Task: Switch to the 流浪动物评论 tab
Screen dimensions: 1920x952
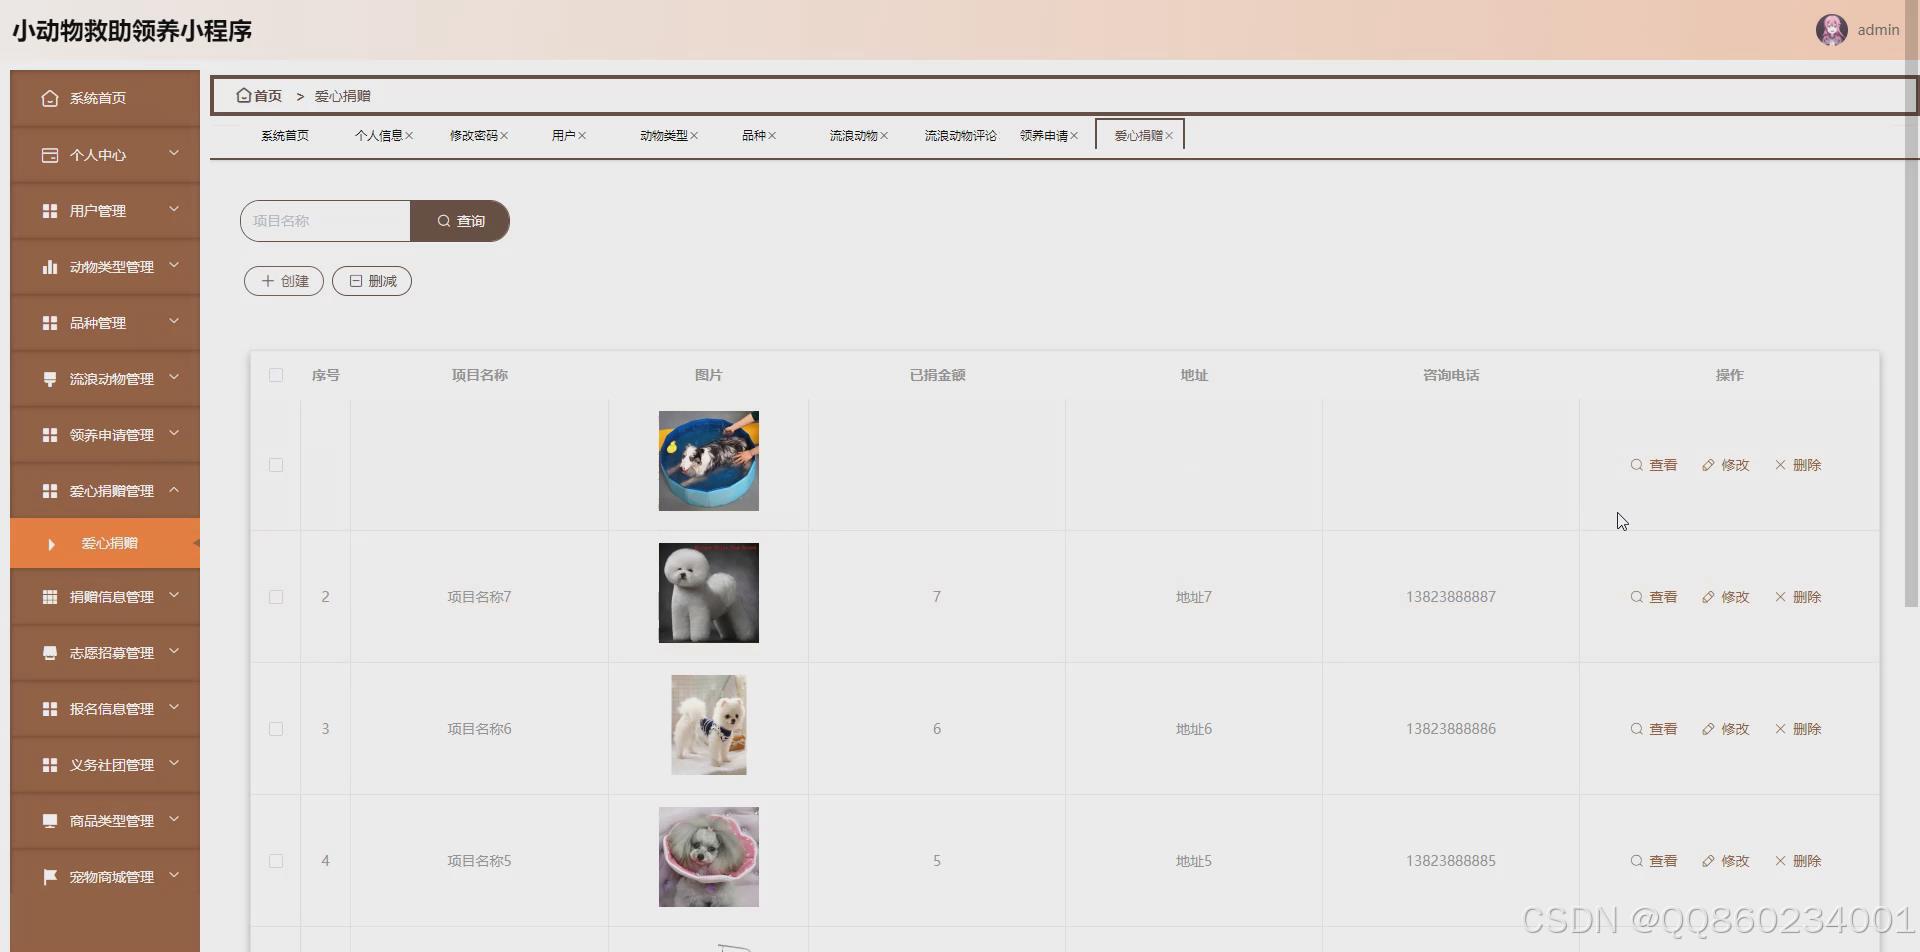Action: [960, 136]
